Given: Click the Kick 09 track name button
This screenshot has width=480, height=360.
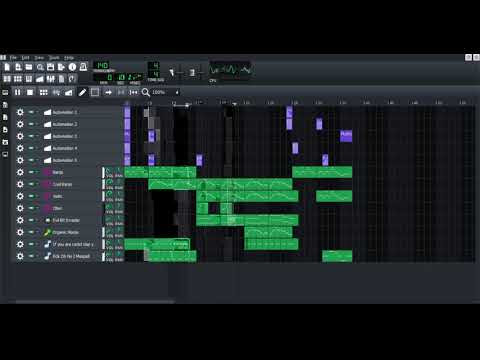Looking at the screenshot, I should click(x=71, y=256).
